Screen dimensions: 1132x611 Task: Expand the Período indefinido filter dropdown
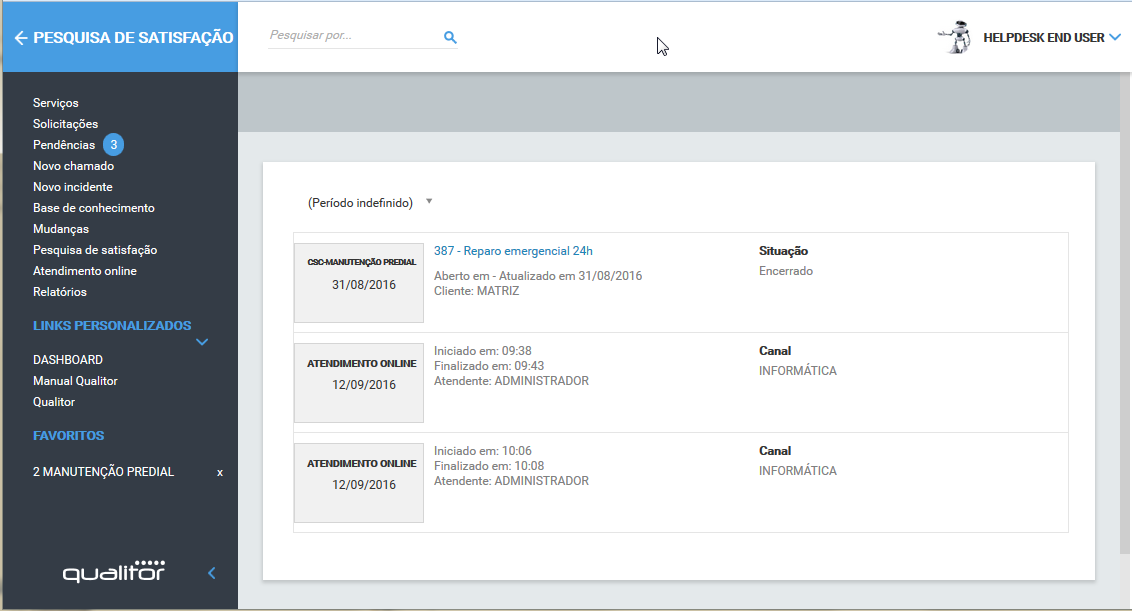coord(429,201)
